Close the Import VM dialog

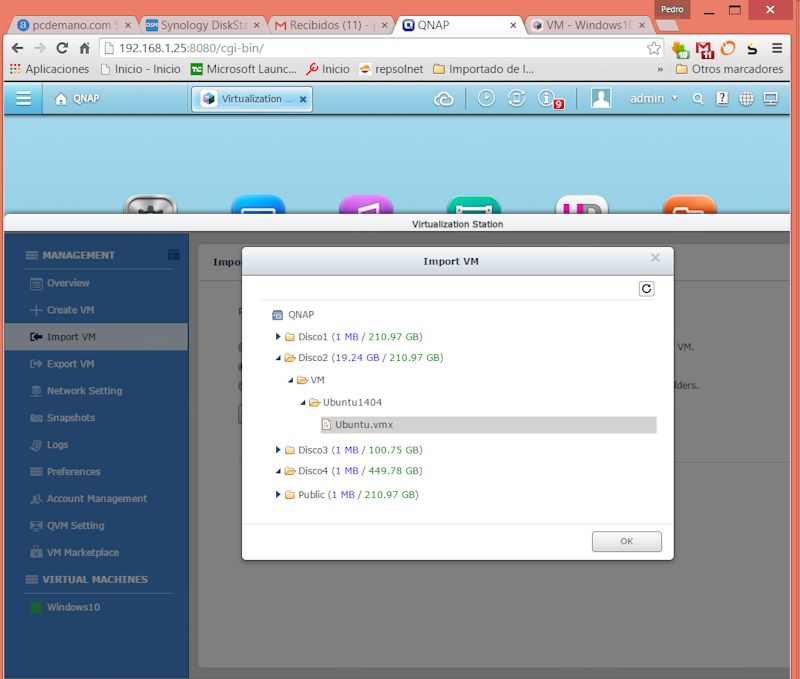655,258
